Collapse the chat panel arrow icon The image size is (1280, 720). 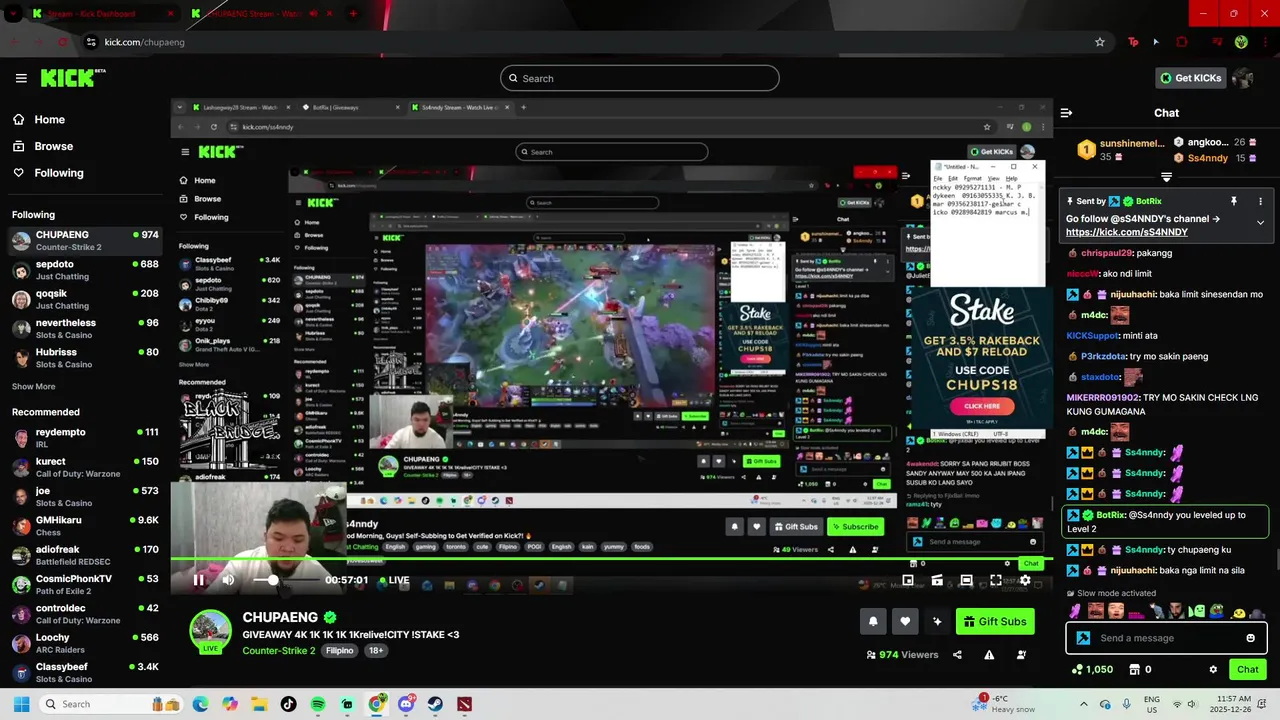1066,113
